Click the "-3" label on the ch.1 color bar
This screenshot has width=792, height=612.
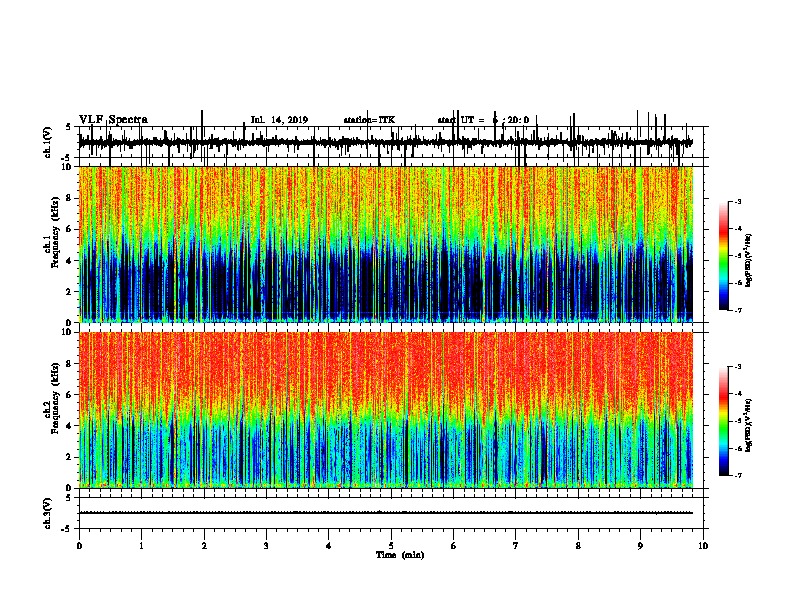[x=738, y=202]
